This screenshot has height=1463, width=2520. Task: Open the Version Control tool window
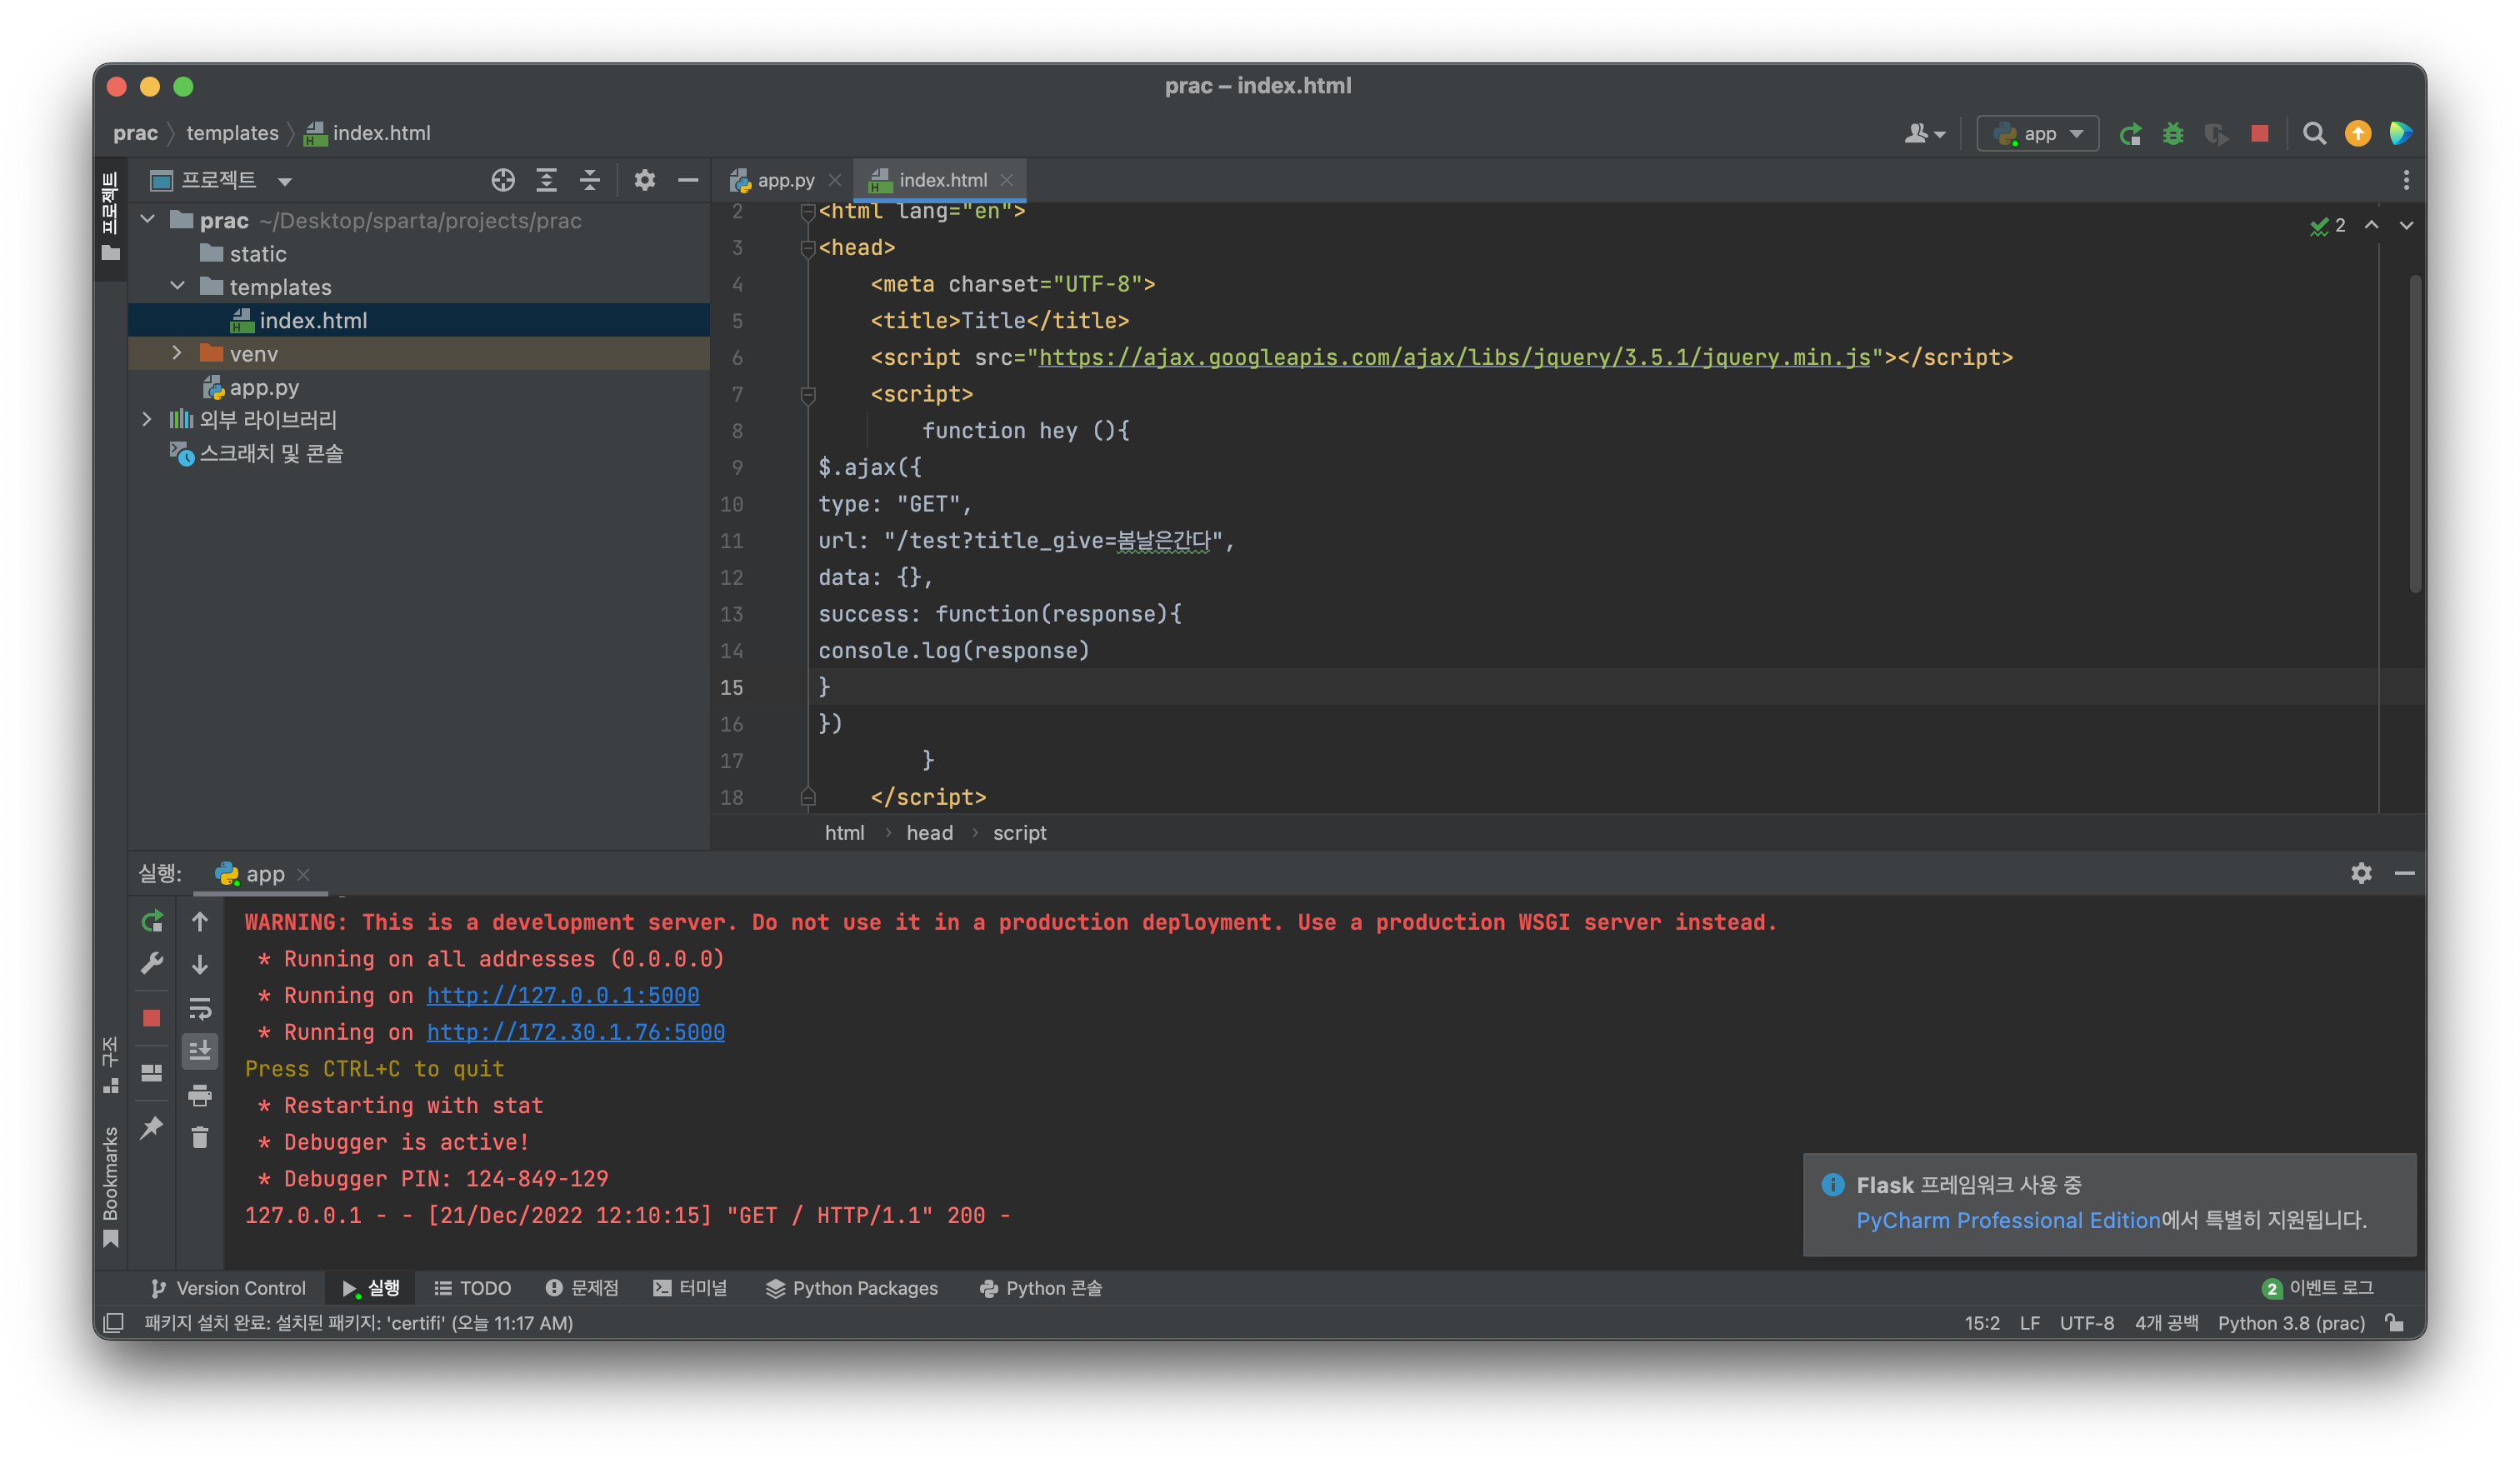228,1288
